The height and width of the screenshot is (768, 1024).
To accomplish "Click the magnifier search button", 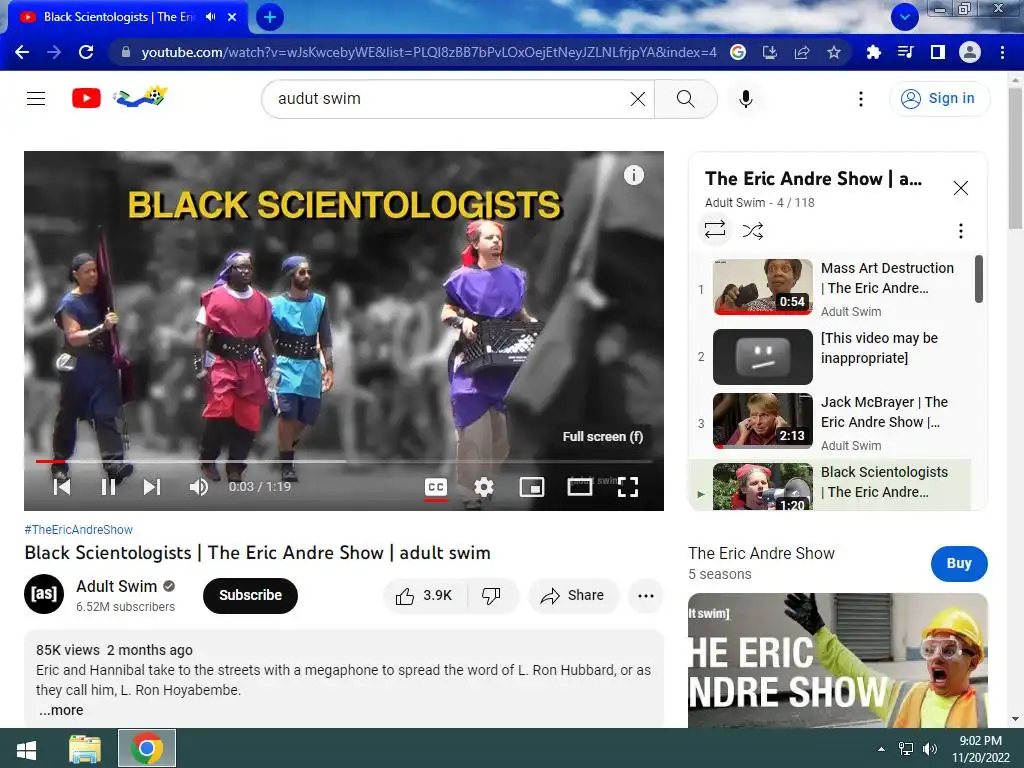I will tap(685, 99).
